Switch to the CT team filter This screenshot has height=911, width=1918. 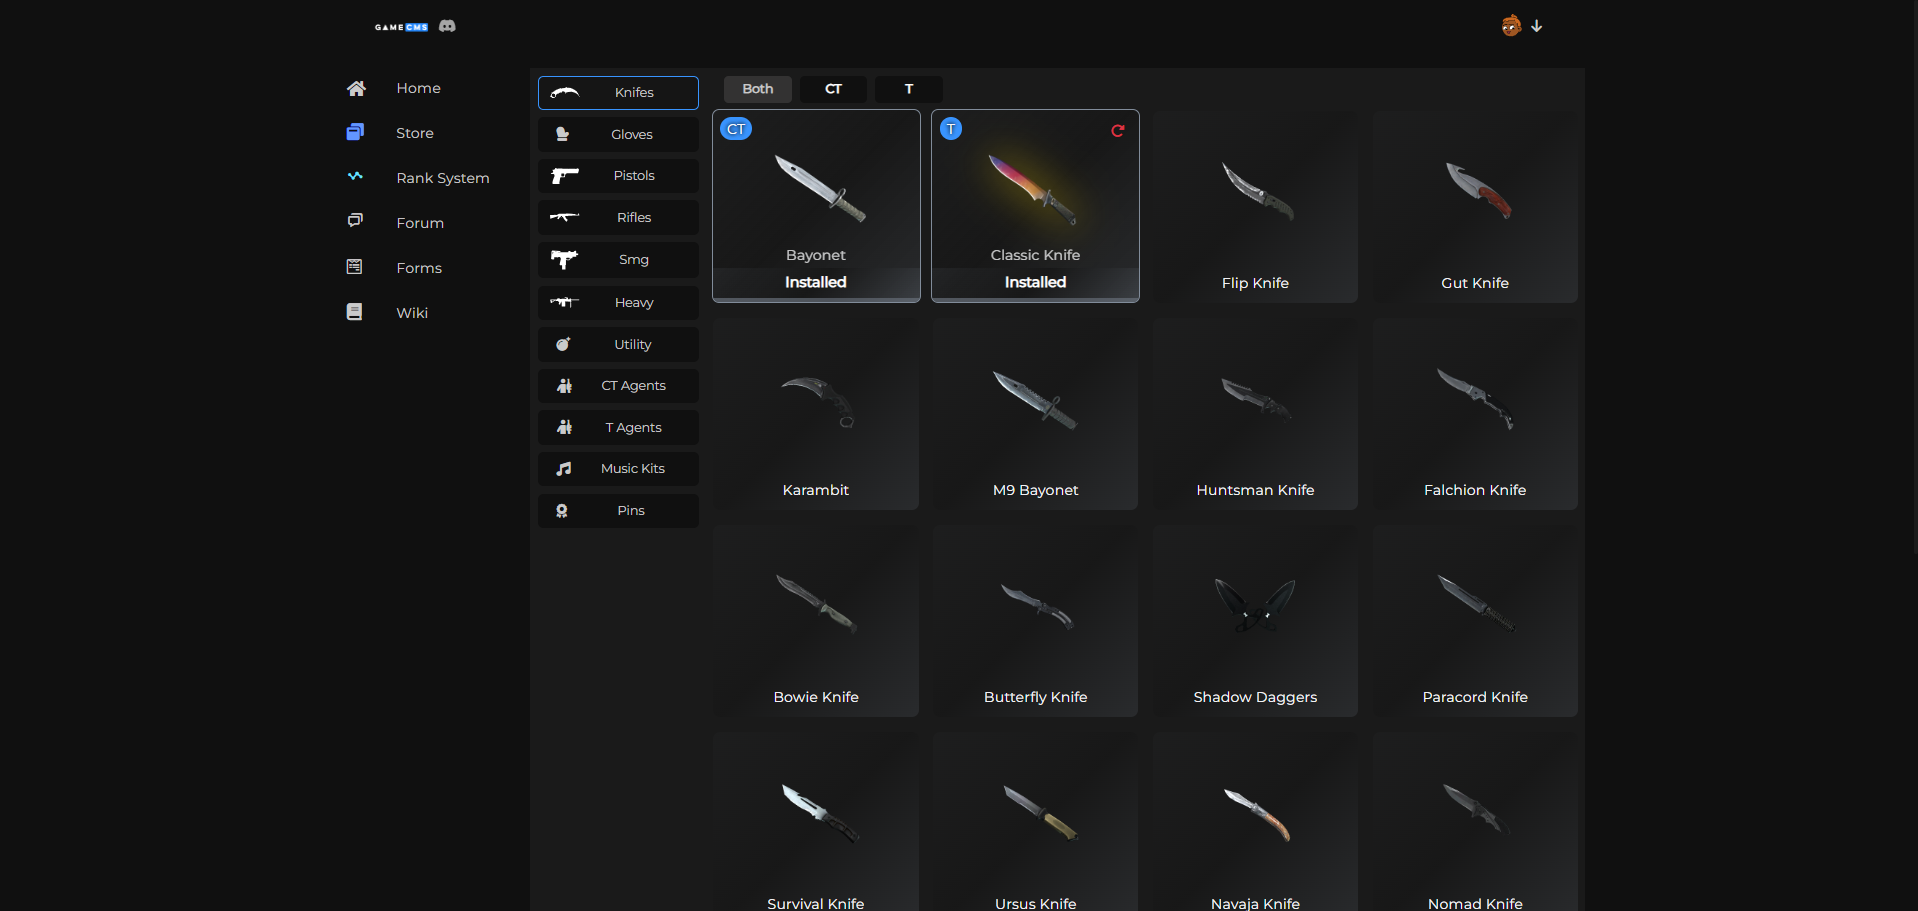pos(833,89)
